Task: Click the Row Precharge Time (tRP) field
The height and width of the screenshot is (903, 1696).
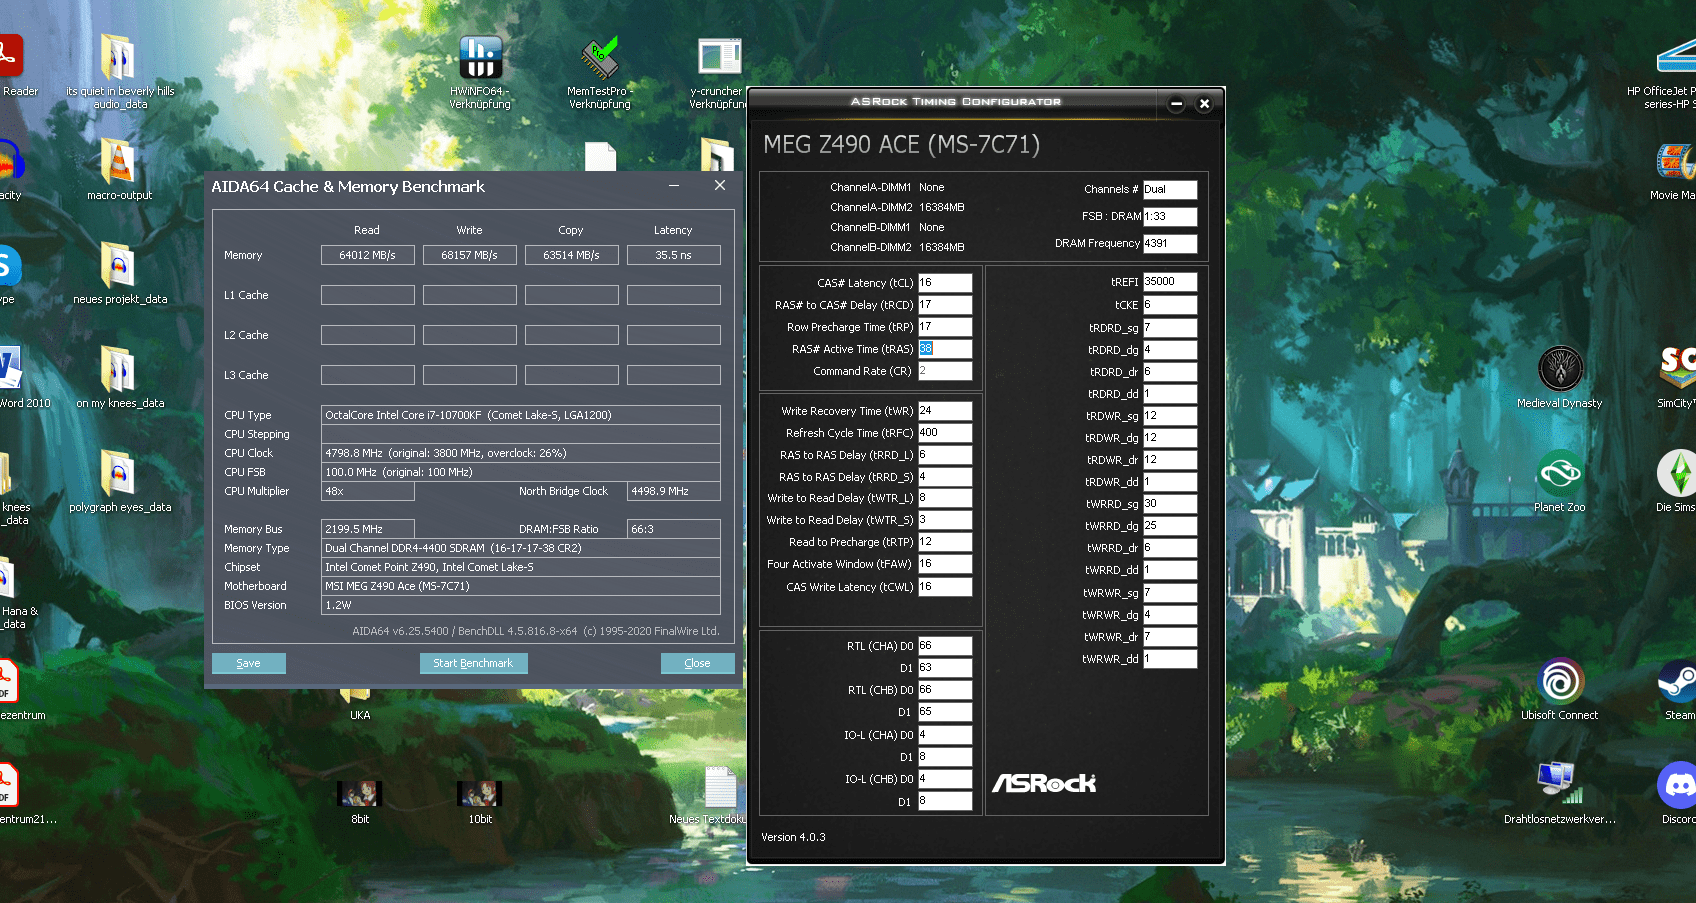Action: coord(945,327)
